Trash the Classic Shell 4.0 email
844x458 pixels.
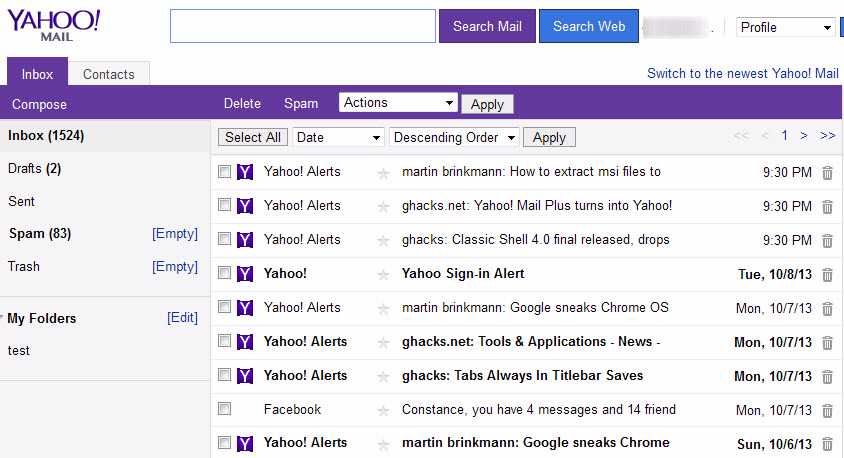[827, 241]
